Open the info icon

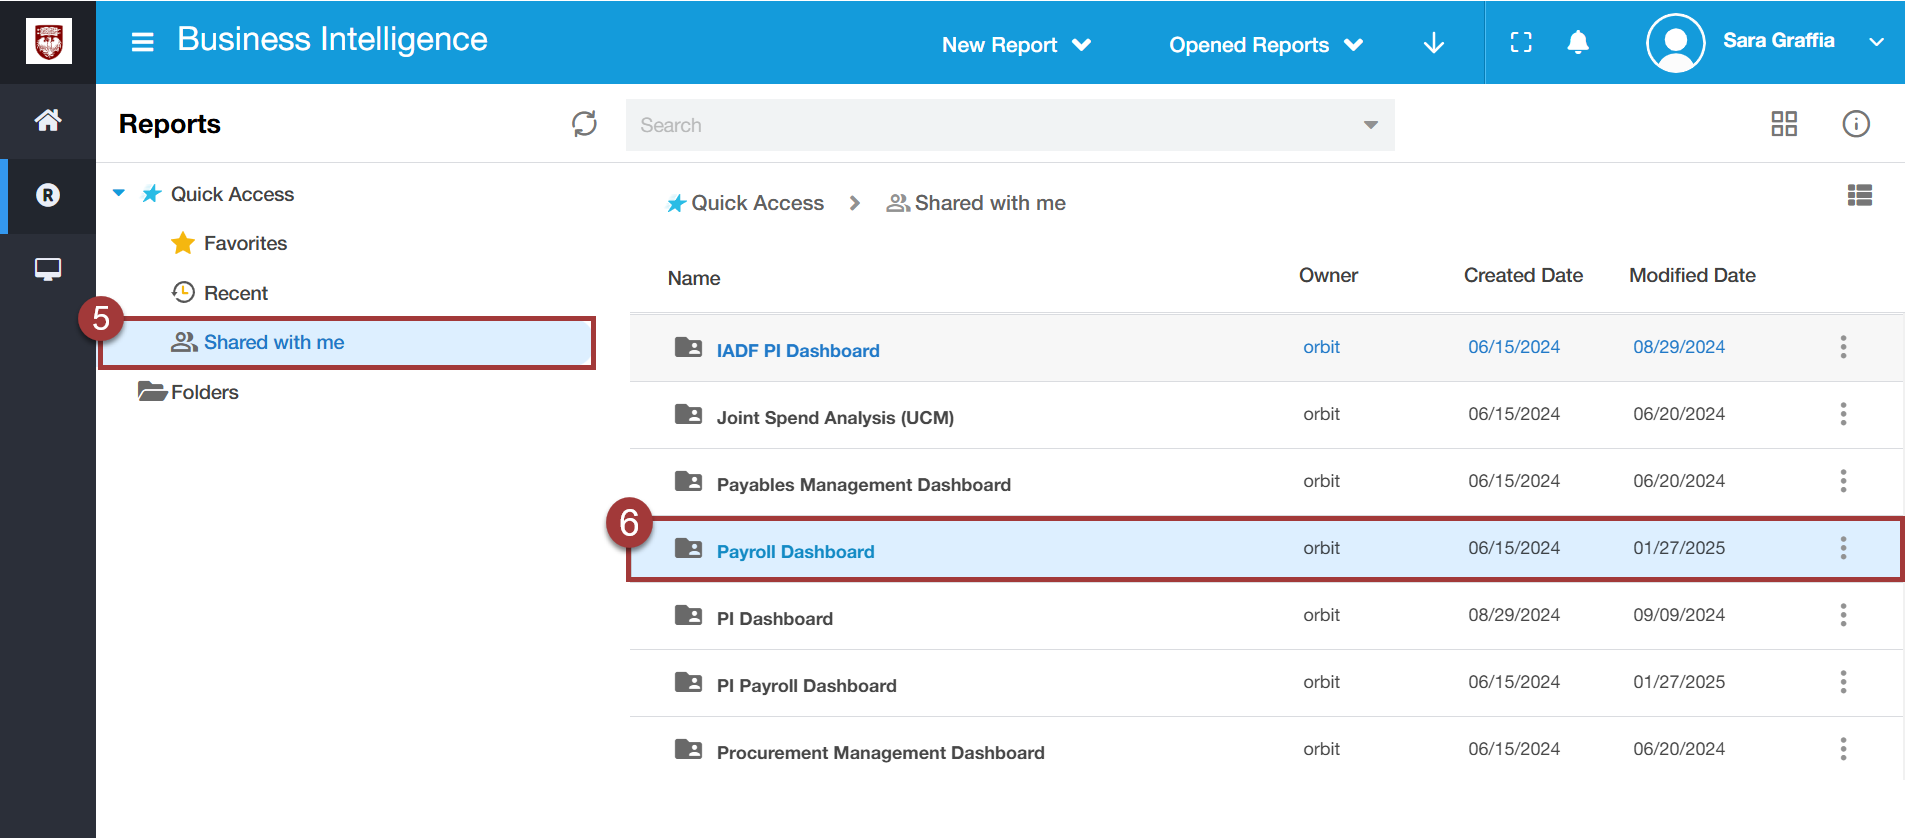pyautogui.click(x=1856, y=124)
